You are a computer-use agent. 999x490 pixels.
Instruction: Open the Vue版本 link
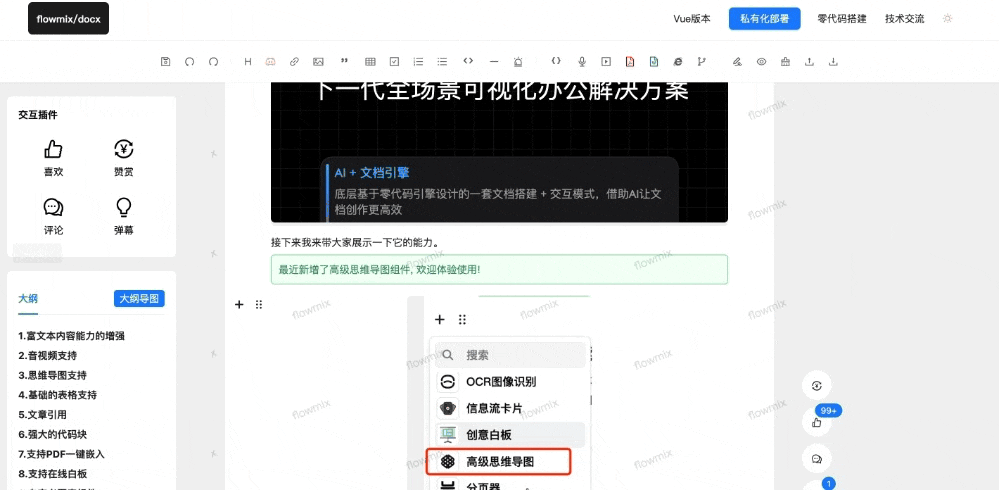(x=692, y=18)
